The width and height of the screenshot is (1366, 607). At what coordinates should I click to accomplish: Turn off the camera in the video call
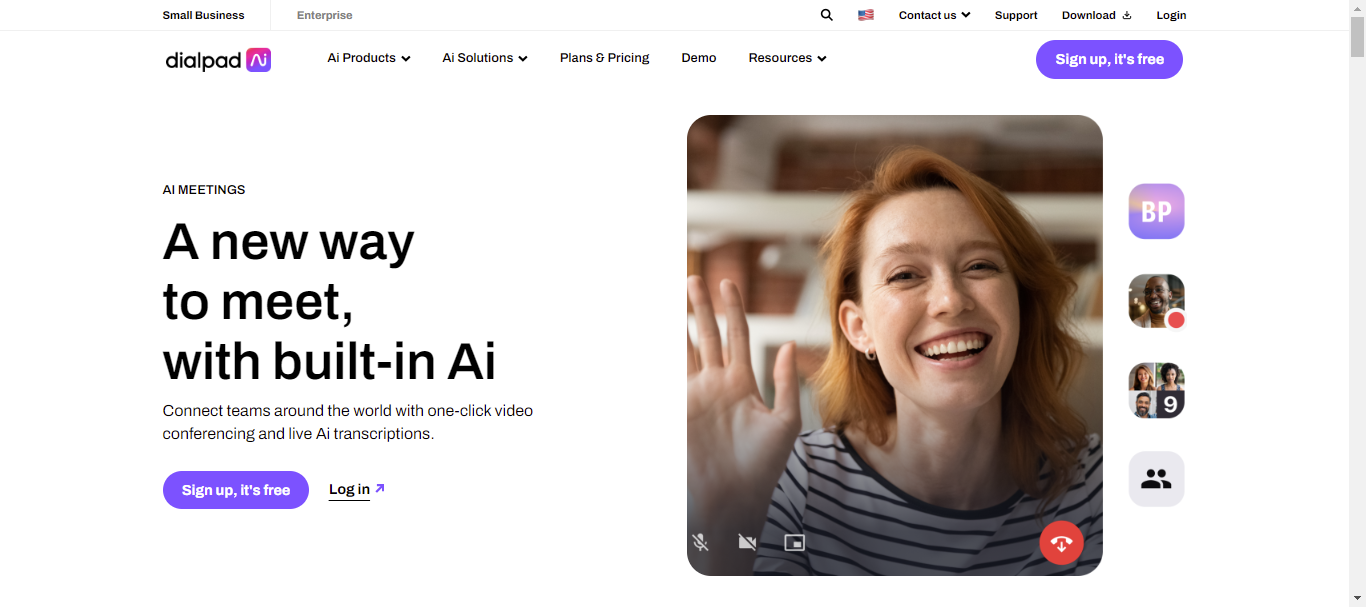tap(748, 542)
